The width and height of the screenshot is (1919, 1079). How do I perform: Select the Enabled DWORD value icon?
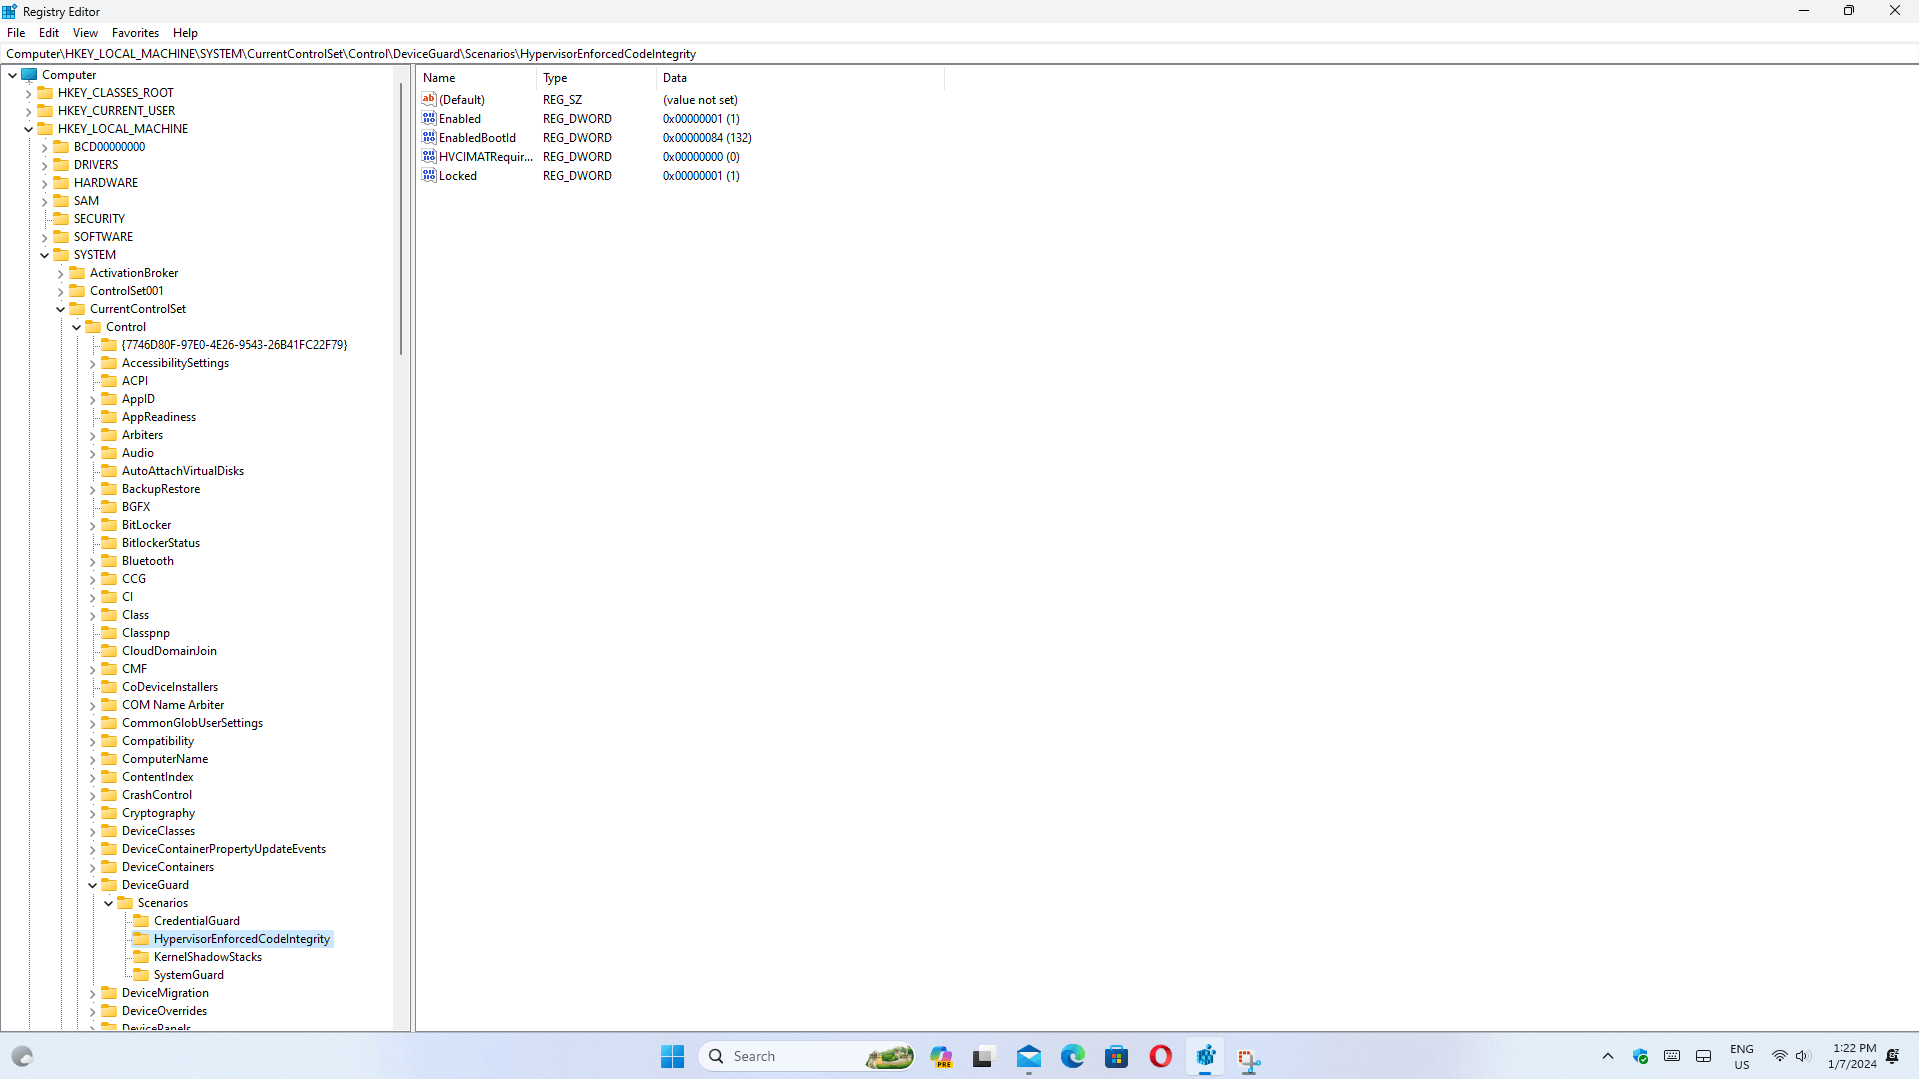coord(429,118)
